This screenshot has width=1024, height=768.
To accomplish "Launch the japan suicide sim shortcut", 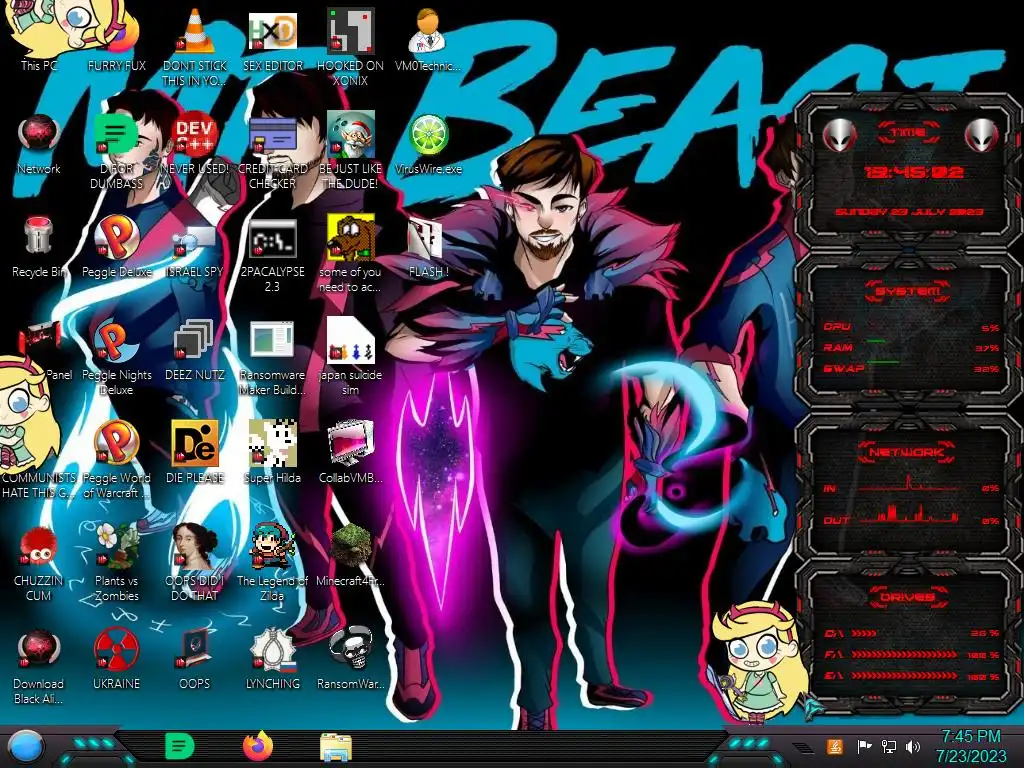I will tap(350, 340).
